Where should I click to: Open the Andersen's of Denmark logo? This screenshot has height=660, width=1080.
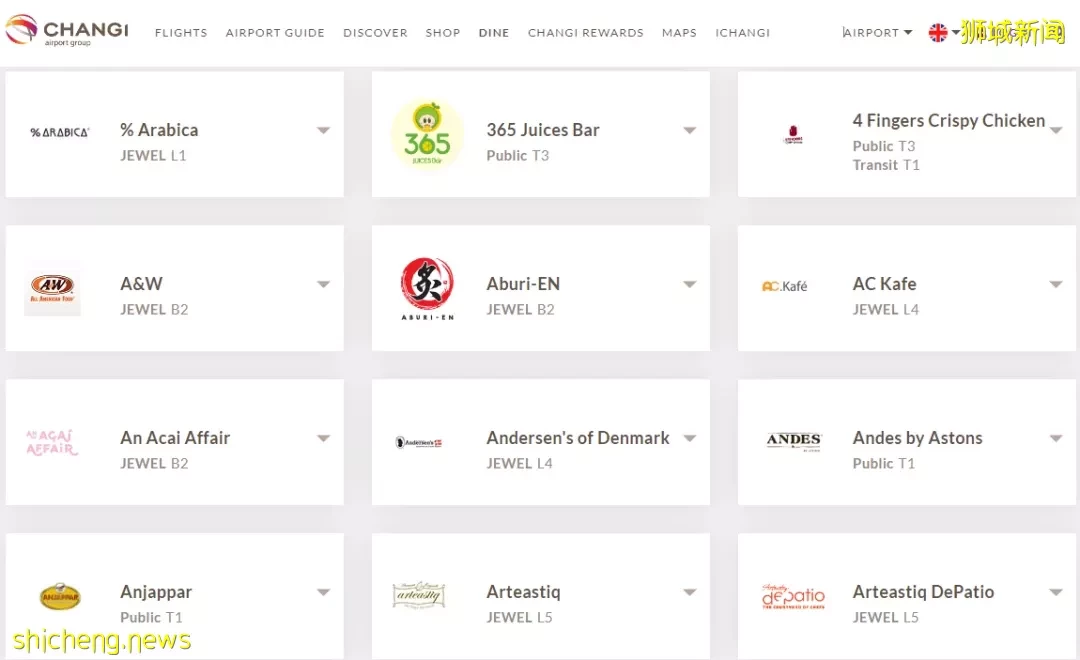[x=419, y=442]
